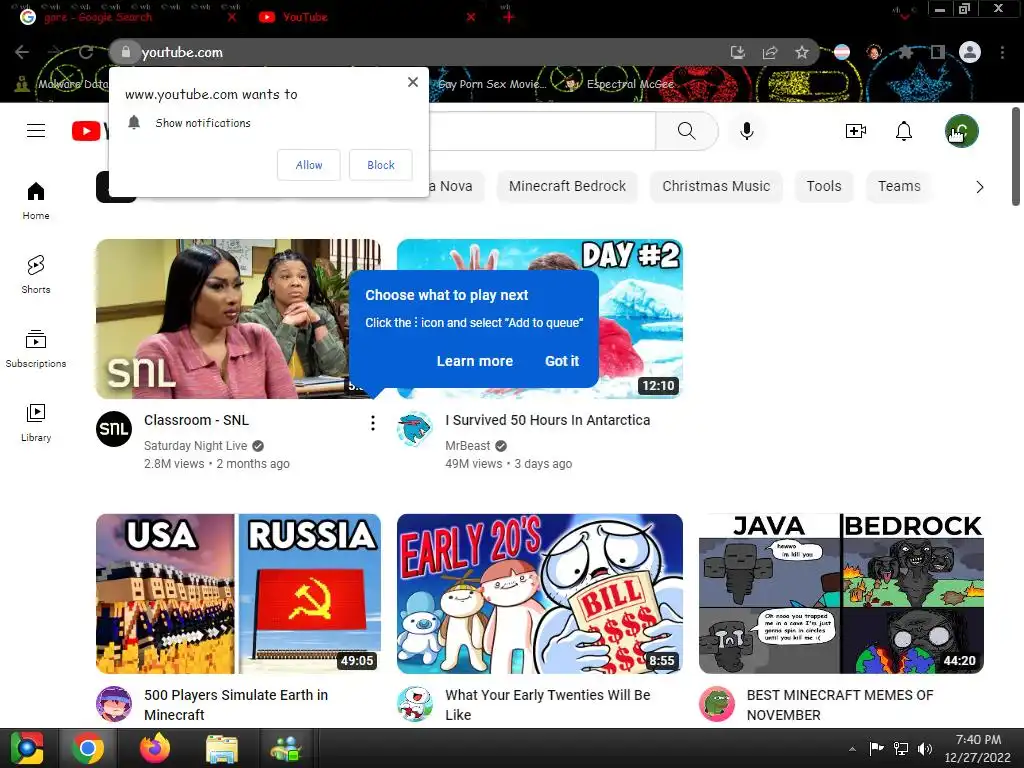Open the Espectral McGee bookmark

[620, 84]
